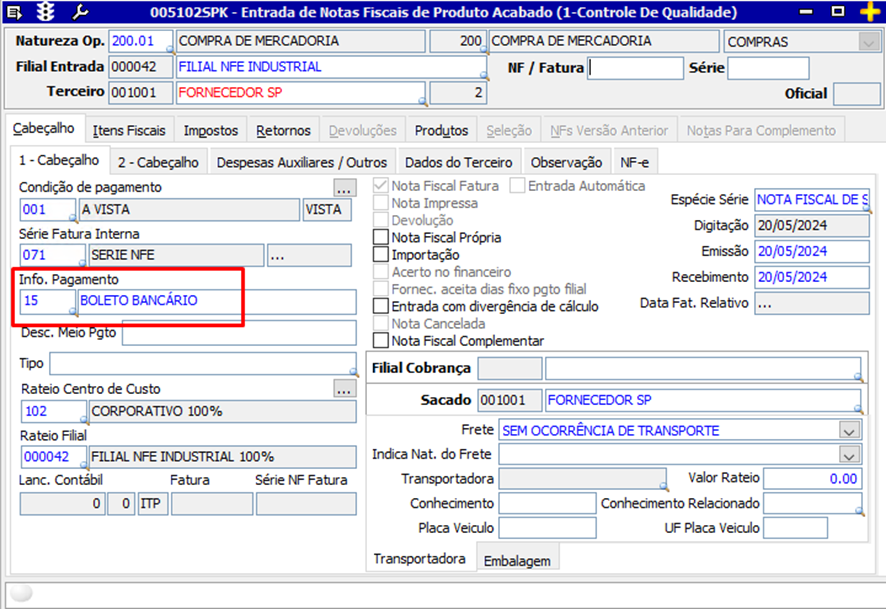Open lookup on Espécie Série field
Viewport: 886px width, 609px height.
point(866,209)
